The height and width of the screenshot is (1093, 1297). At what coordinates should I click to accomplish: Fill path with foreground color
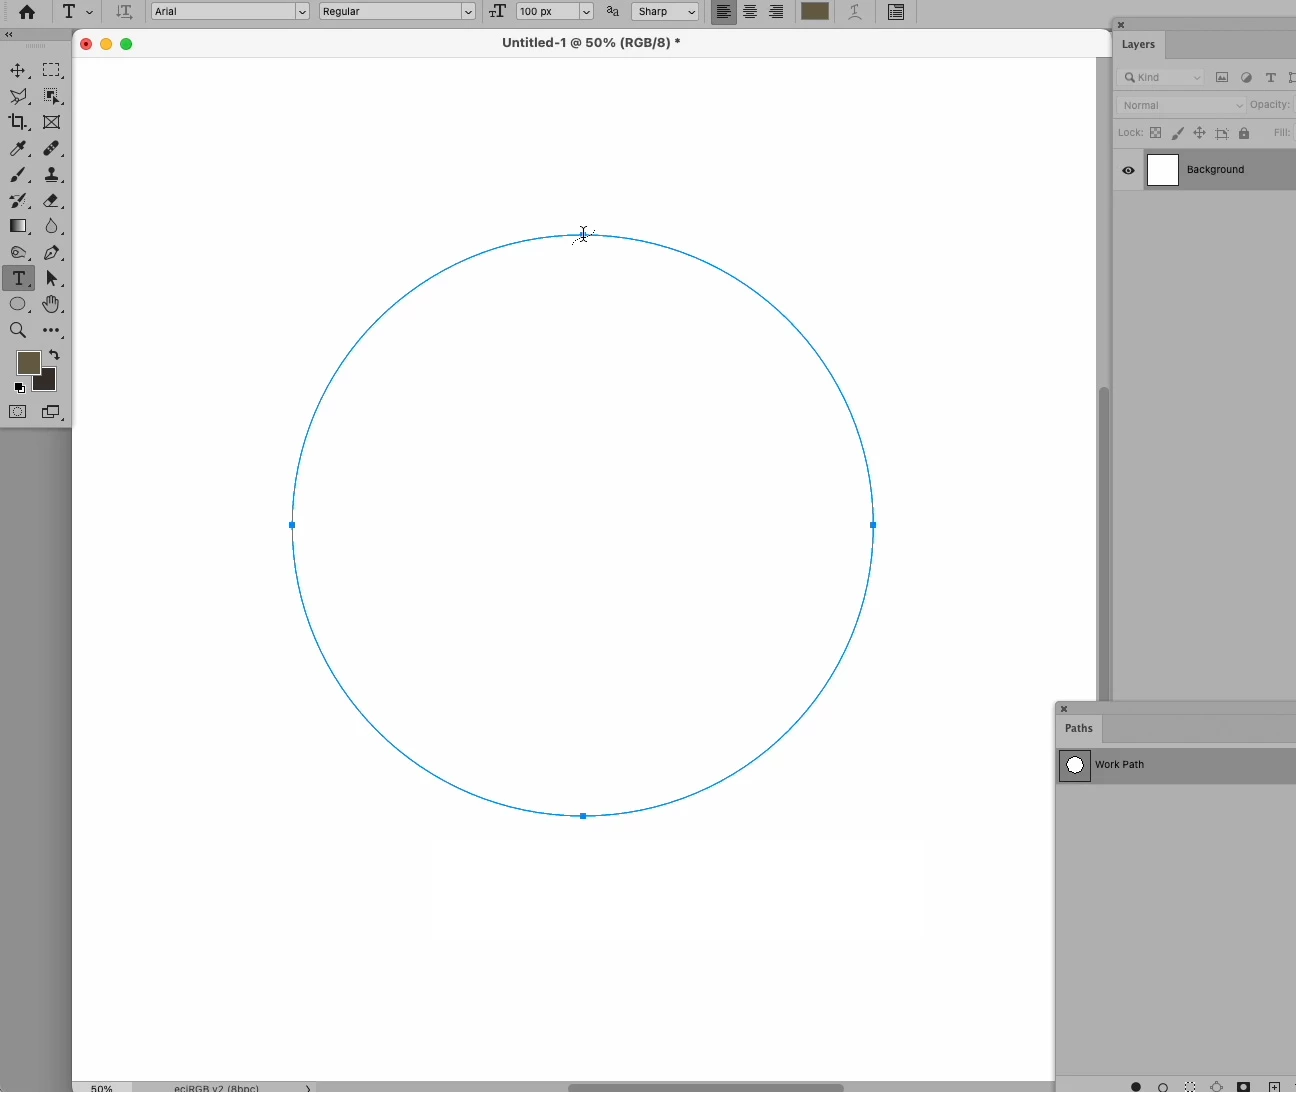(1136, 1087)
